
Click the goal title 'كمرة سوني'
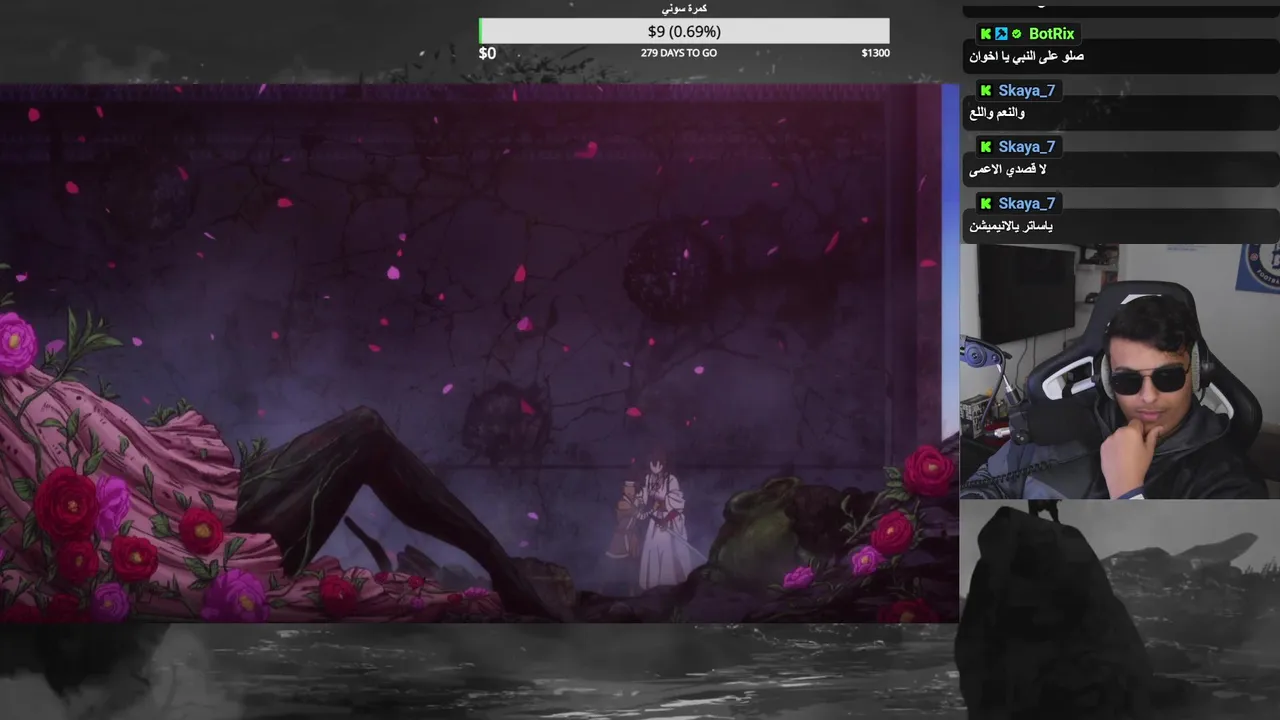684,8
